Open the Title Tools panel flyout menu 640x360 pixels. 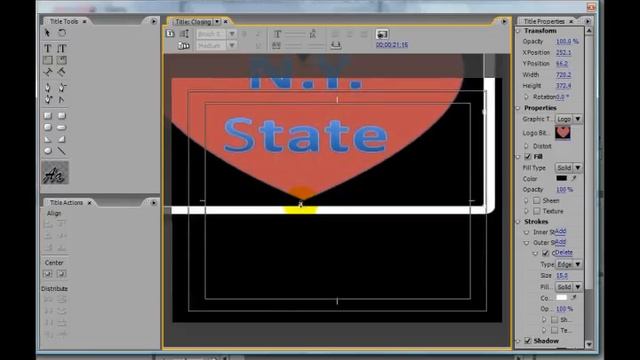153,21
